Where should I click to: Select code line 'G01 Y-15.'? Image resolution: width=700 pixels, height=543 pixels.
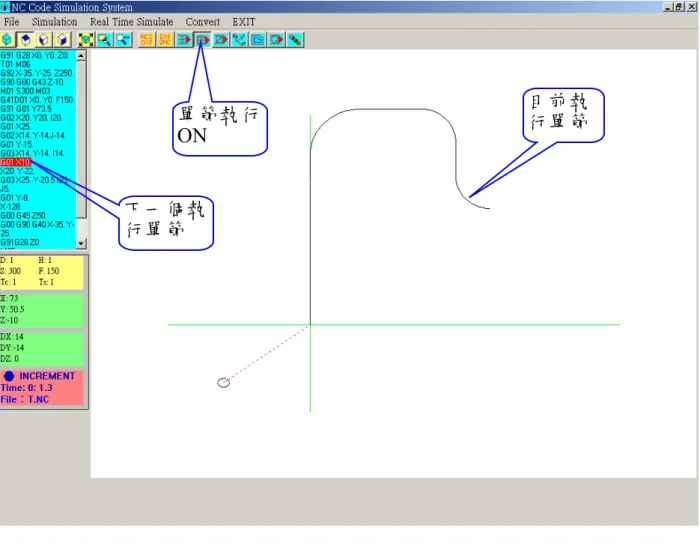[17, 144]
